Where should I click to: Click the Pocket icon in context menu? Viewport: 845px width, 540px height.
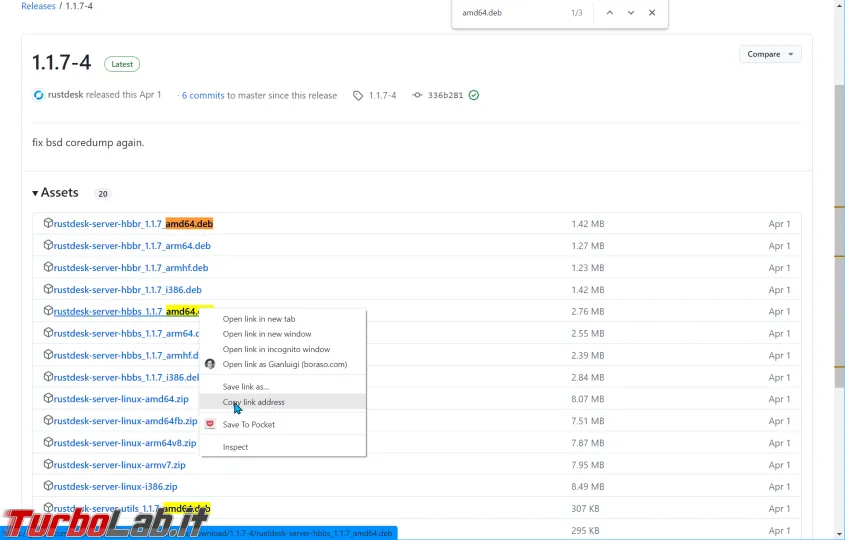(210, 425)
